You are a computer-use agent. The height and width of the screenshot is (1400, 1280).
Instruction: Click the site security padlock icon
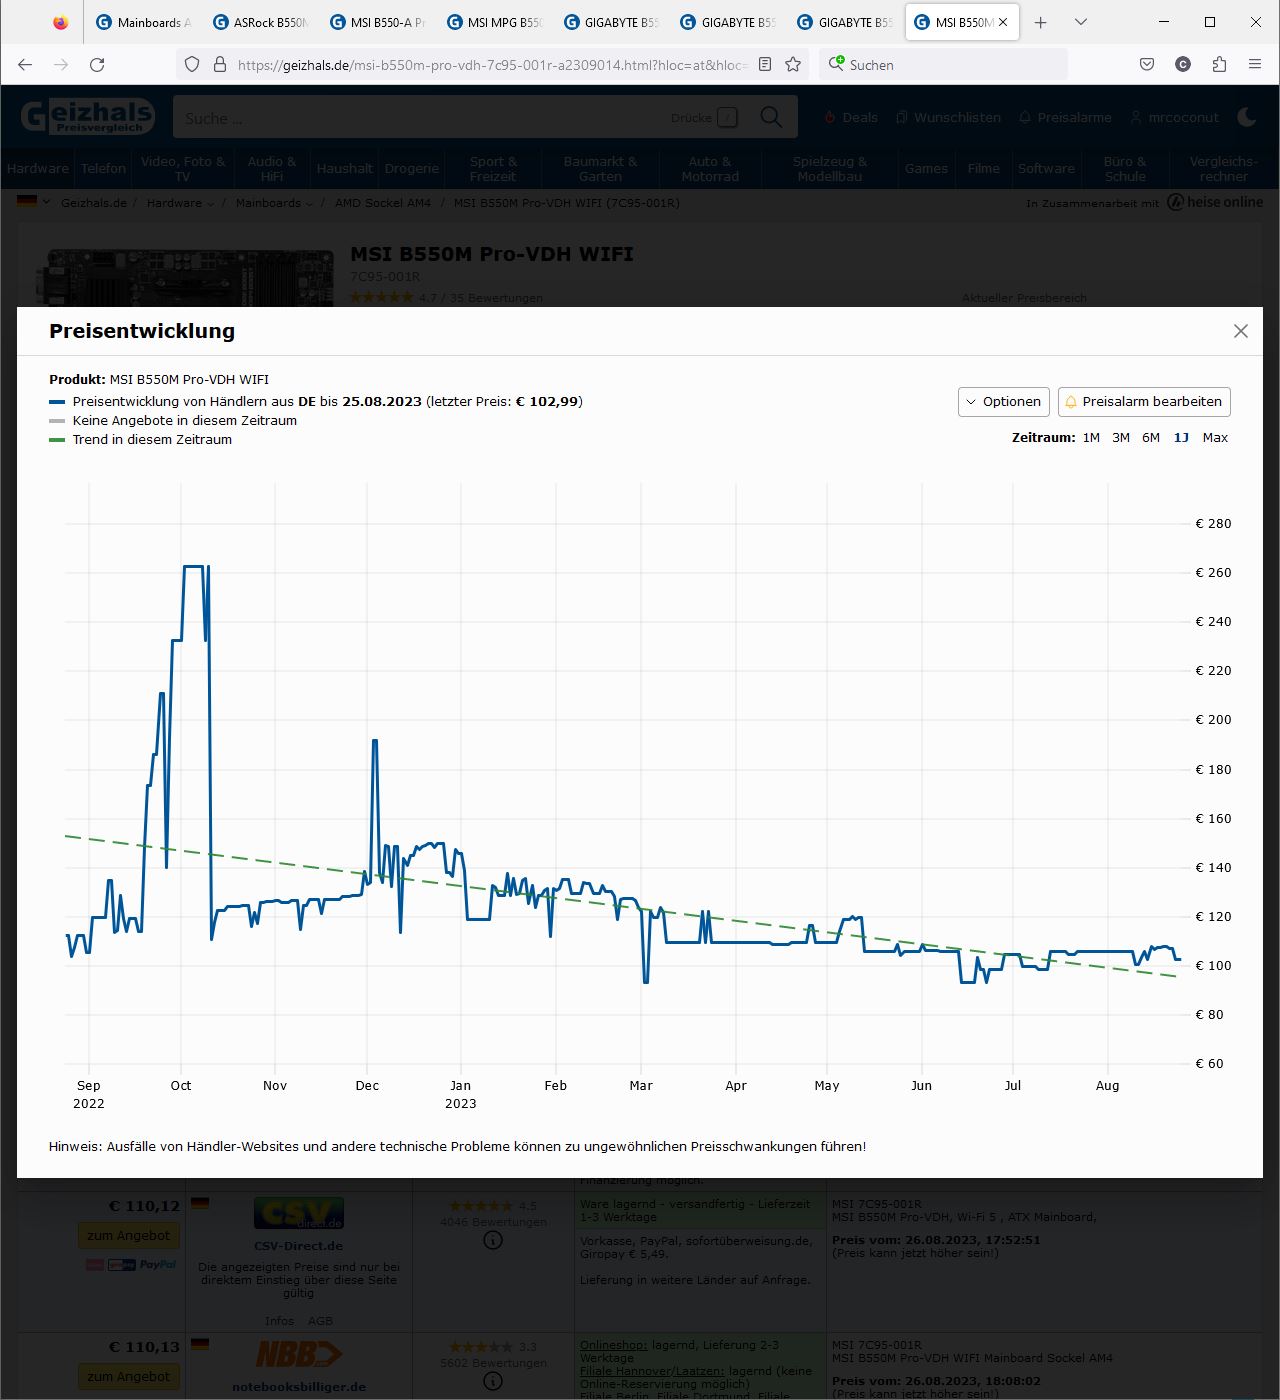[220, 64]
